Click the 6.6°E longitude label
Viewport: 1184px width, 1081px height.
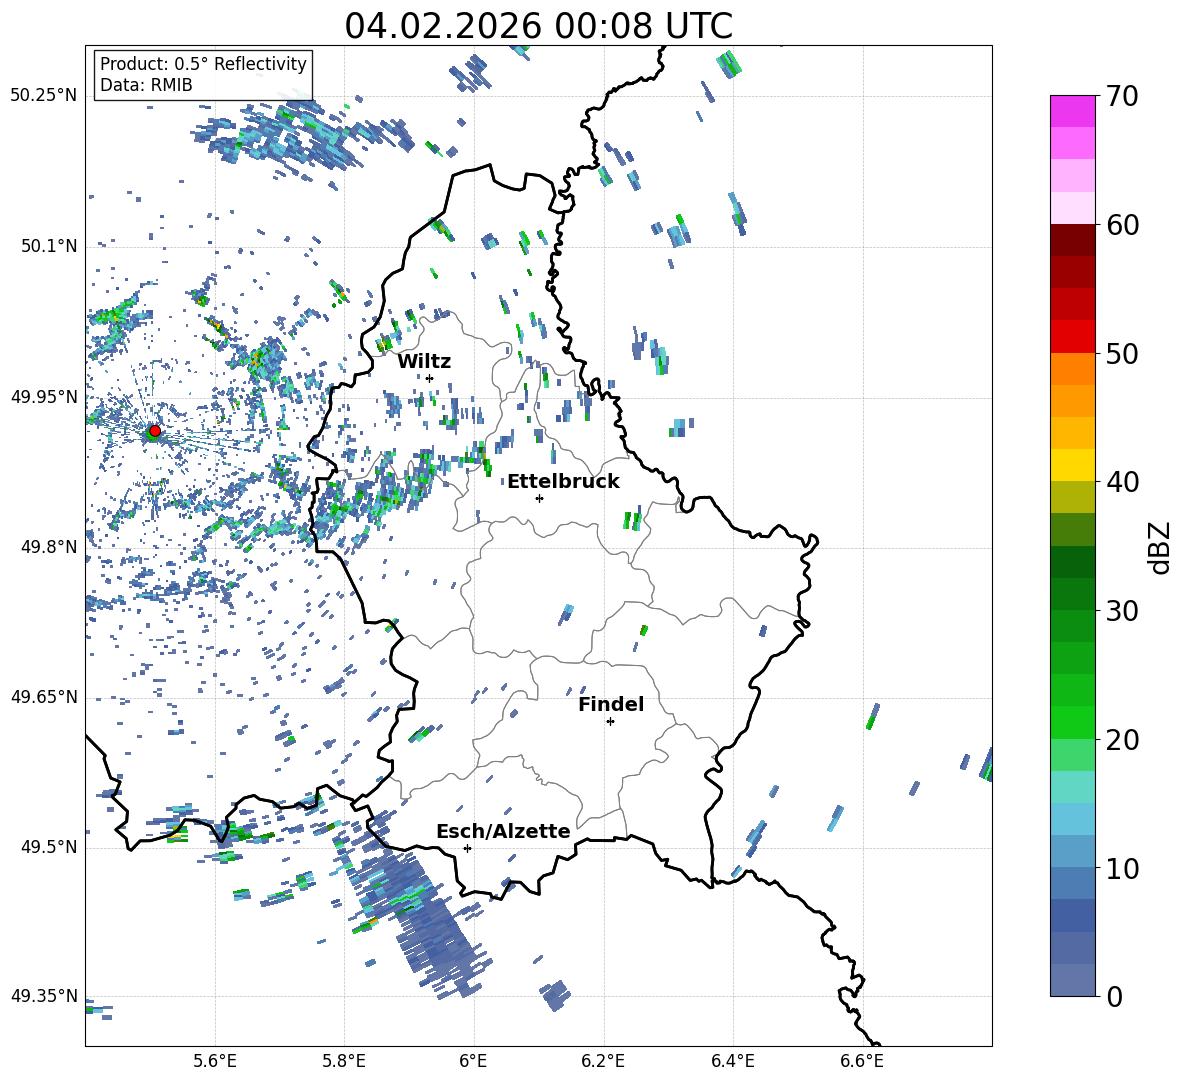(x=862, y=1061)
